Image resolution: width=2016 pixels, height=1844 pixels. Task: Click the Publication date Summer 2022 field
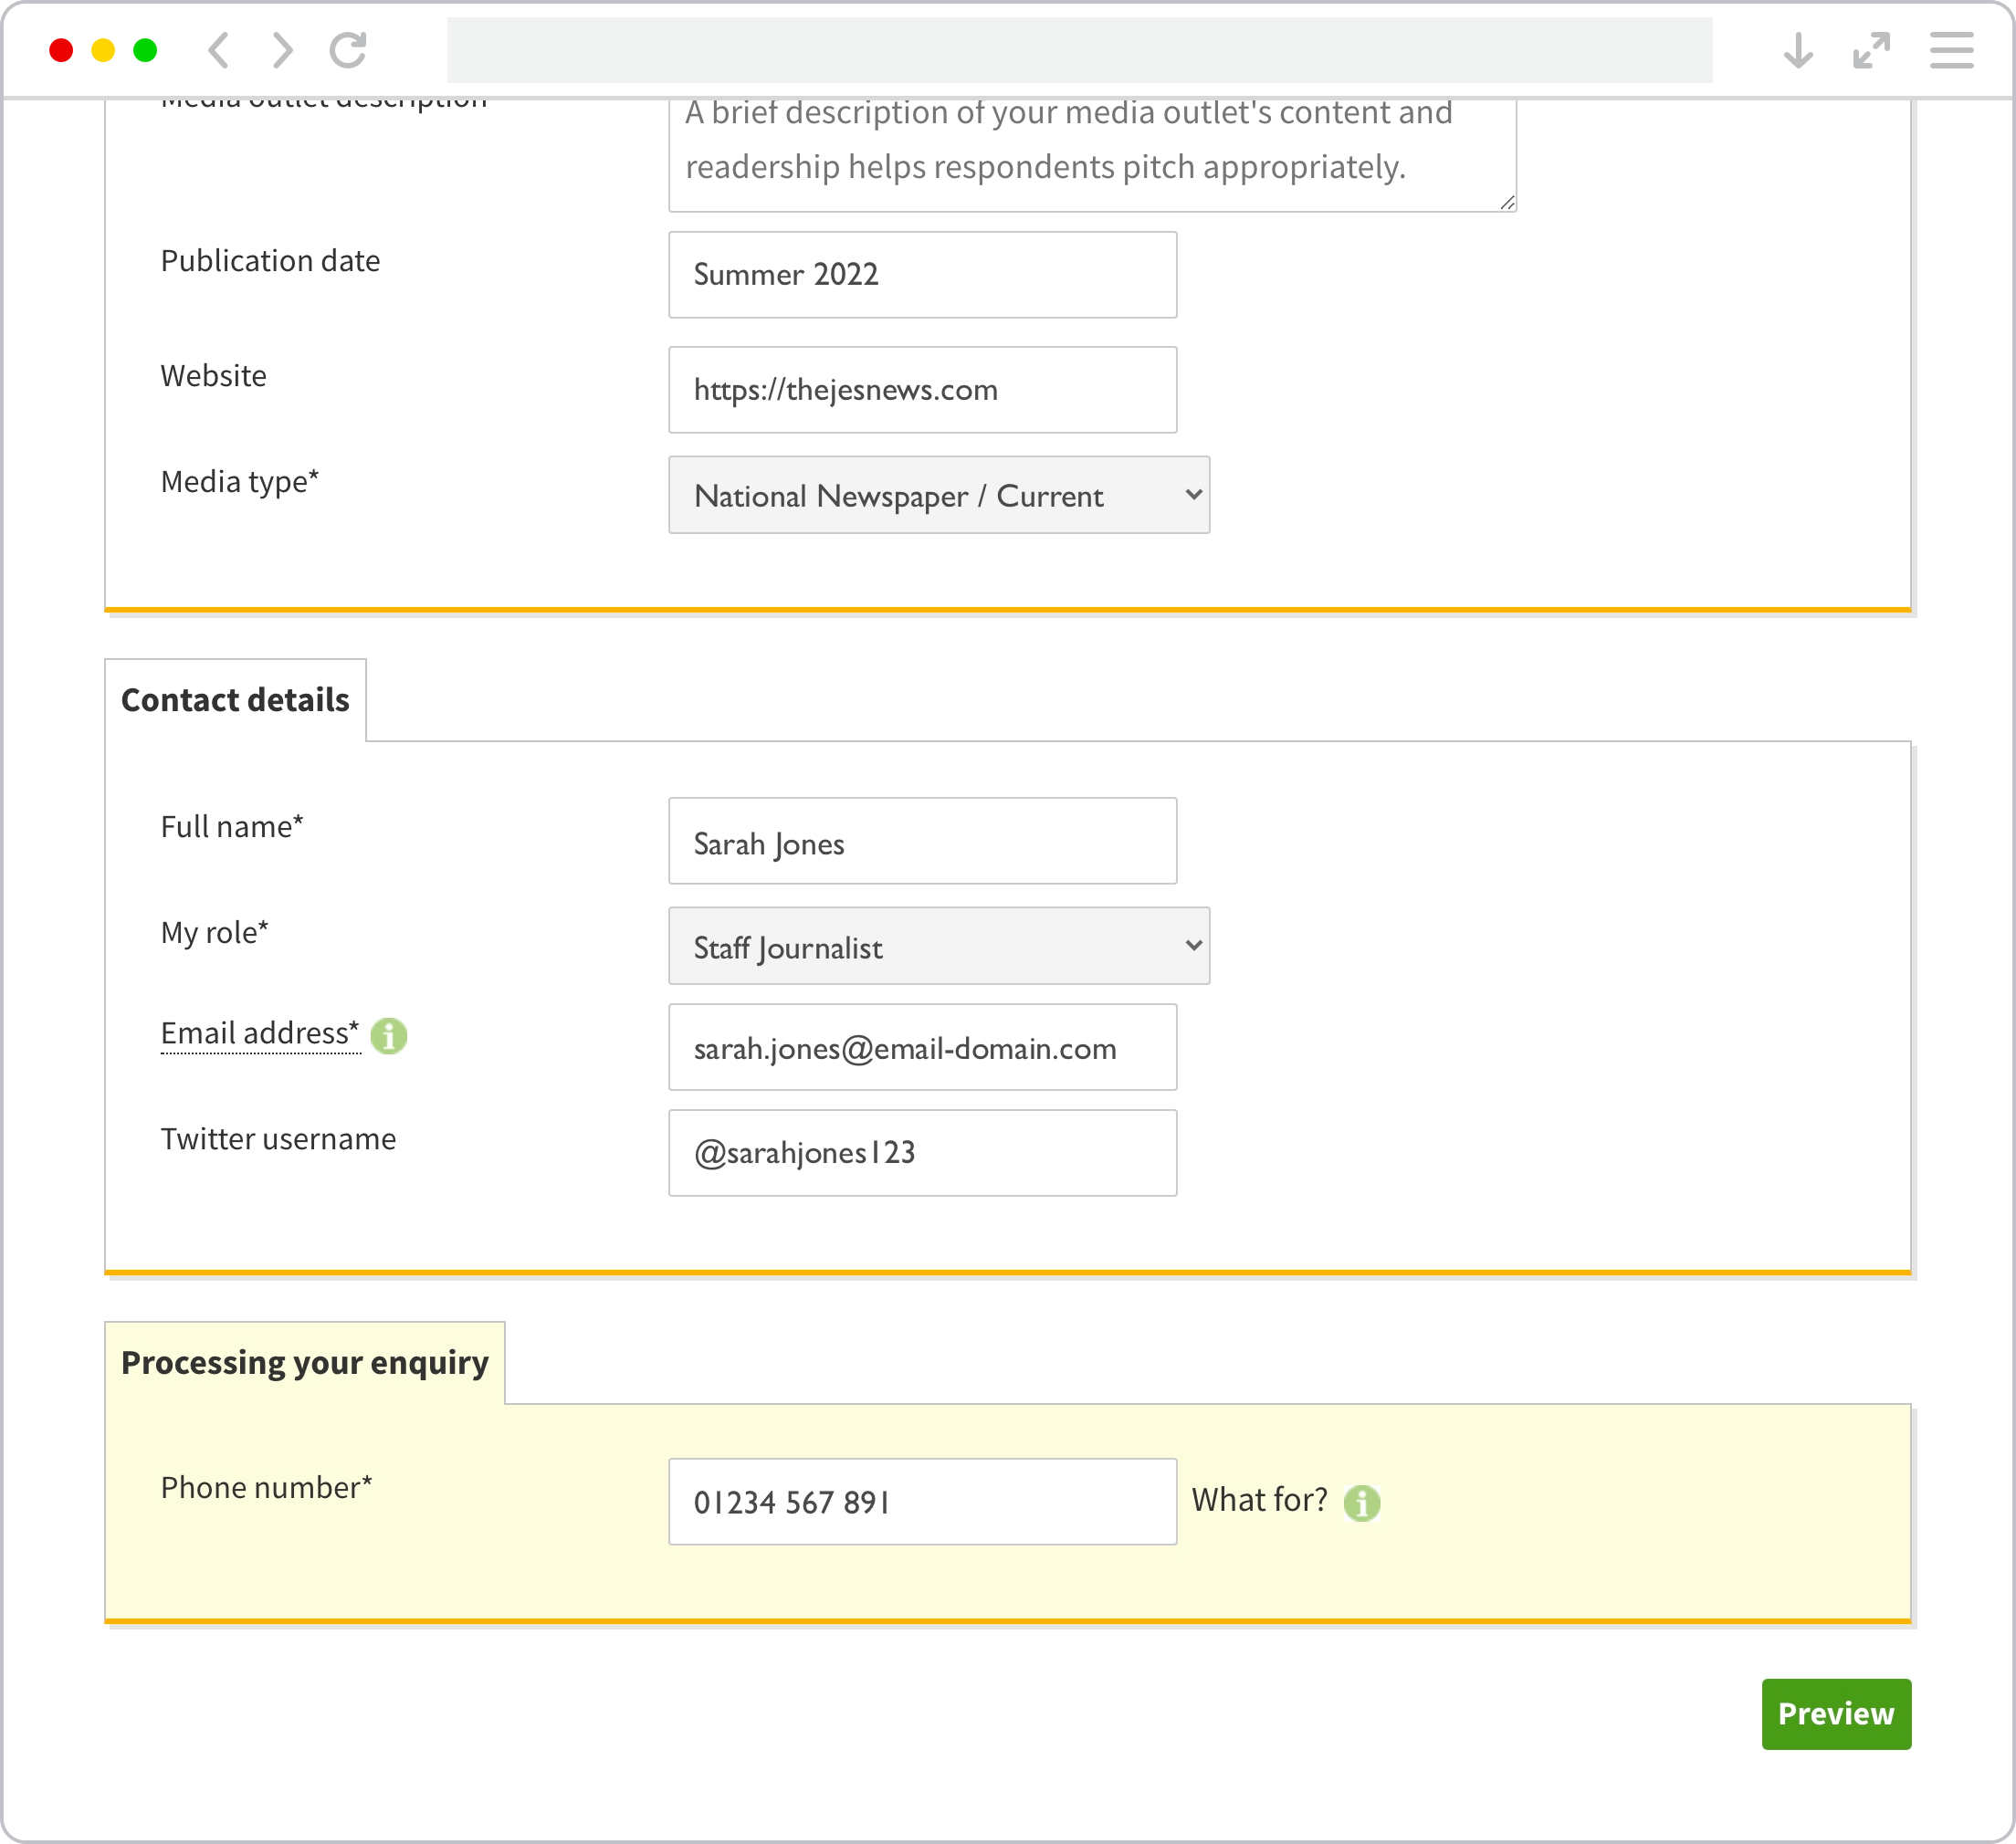tap(922, 274)
